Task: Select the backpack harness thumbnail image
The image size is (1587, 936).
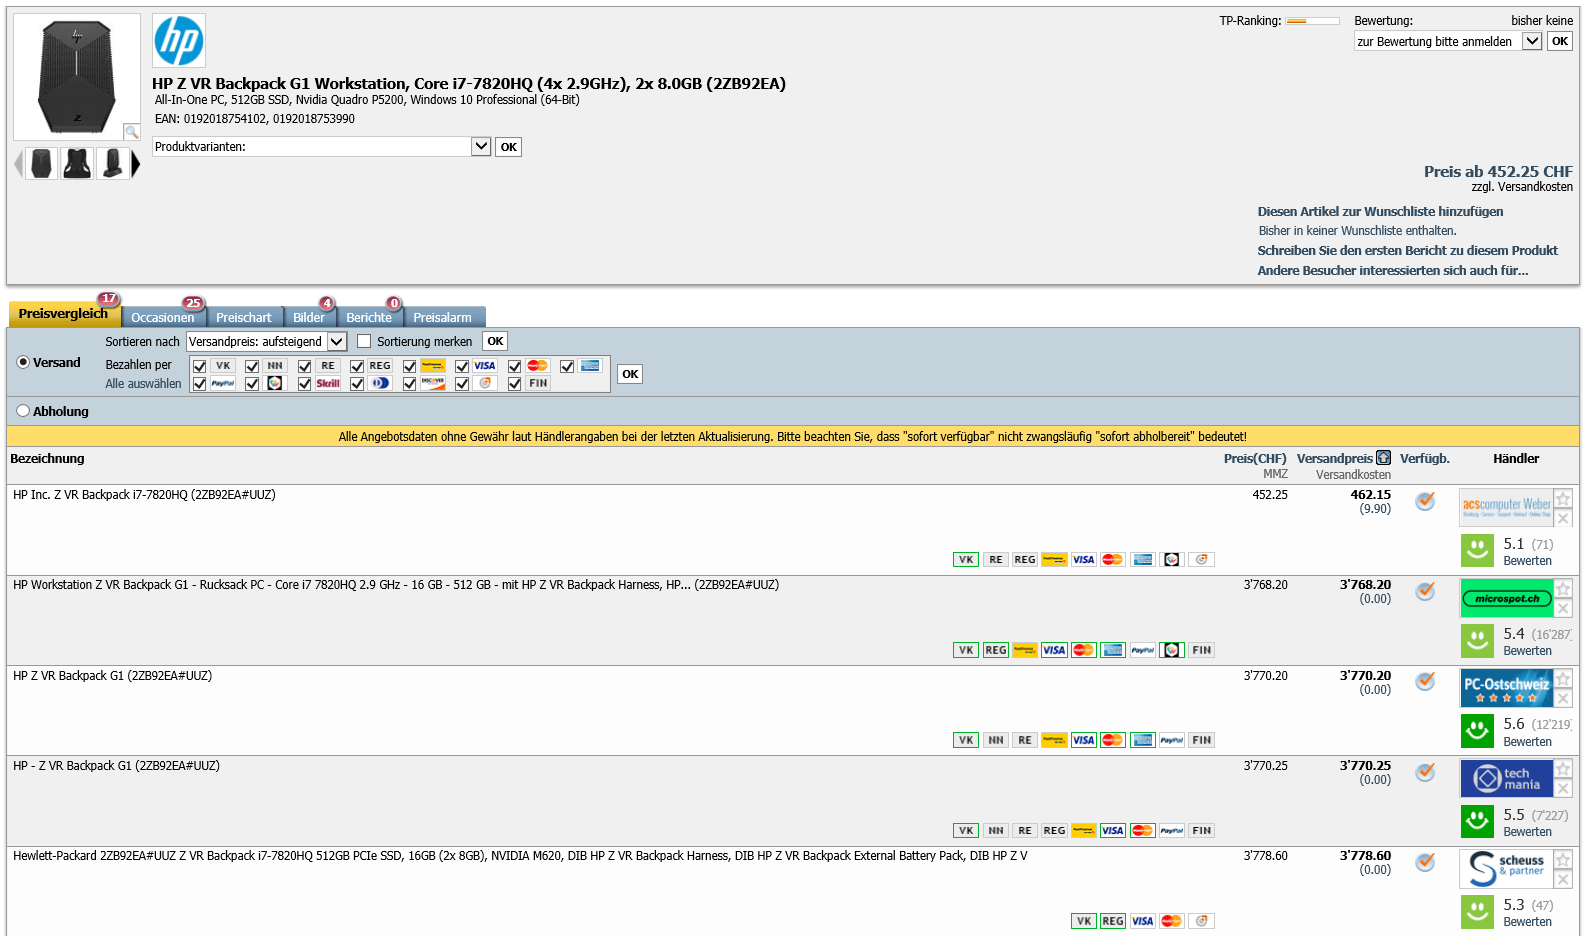Action: pyautogui.click(x=77, y=163)
